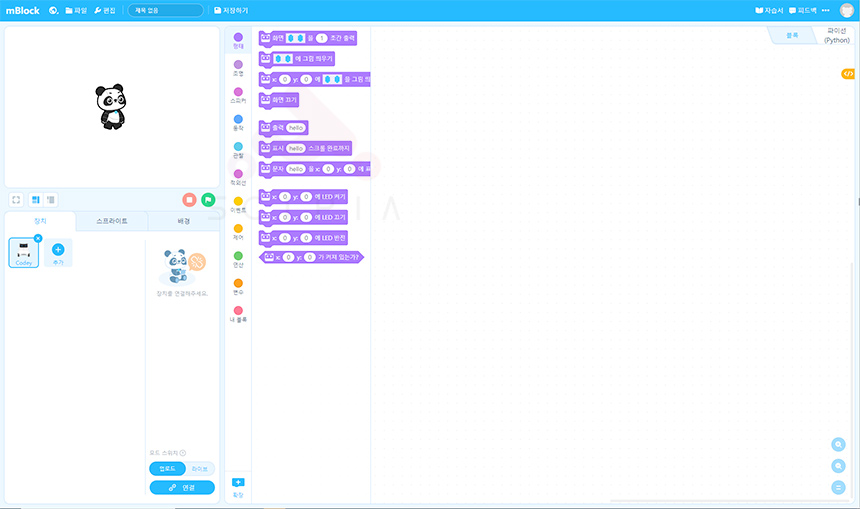Screen dimensions: 860x509
Task: Click y value in the LED 끄기 block
Action: (306, 217)
